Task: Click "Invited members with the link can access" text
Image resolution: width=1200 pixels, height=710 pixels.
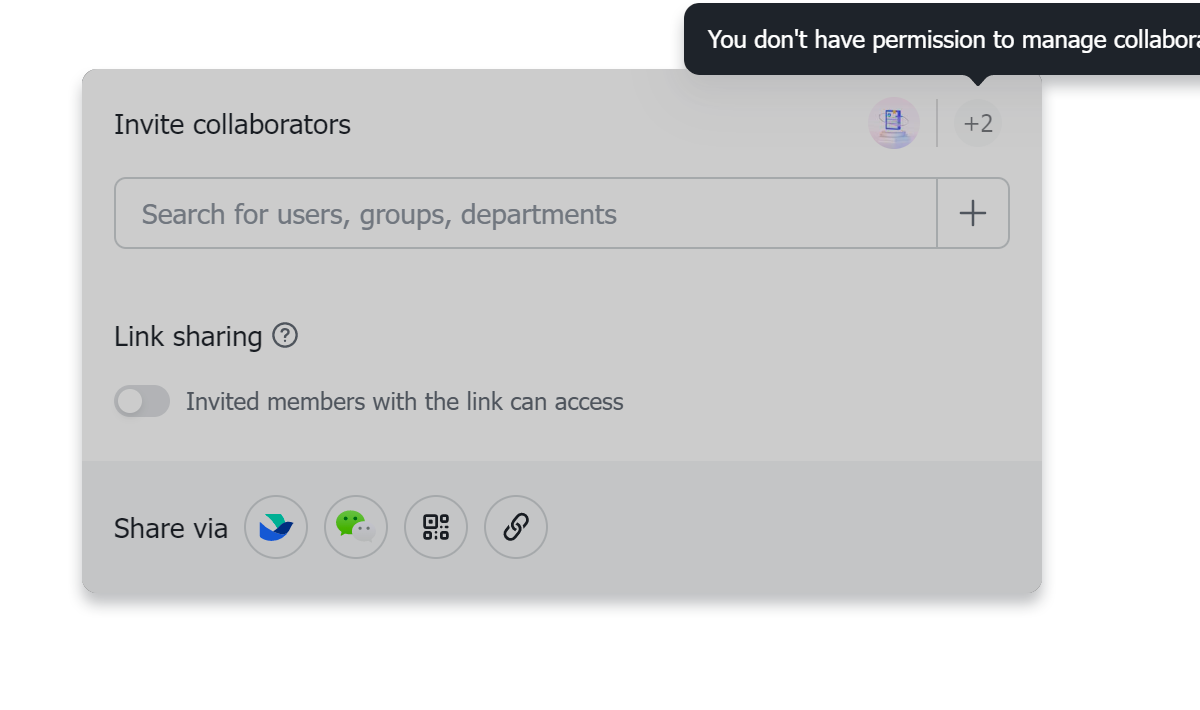Action: point(404,402)
